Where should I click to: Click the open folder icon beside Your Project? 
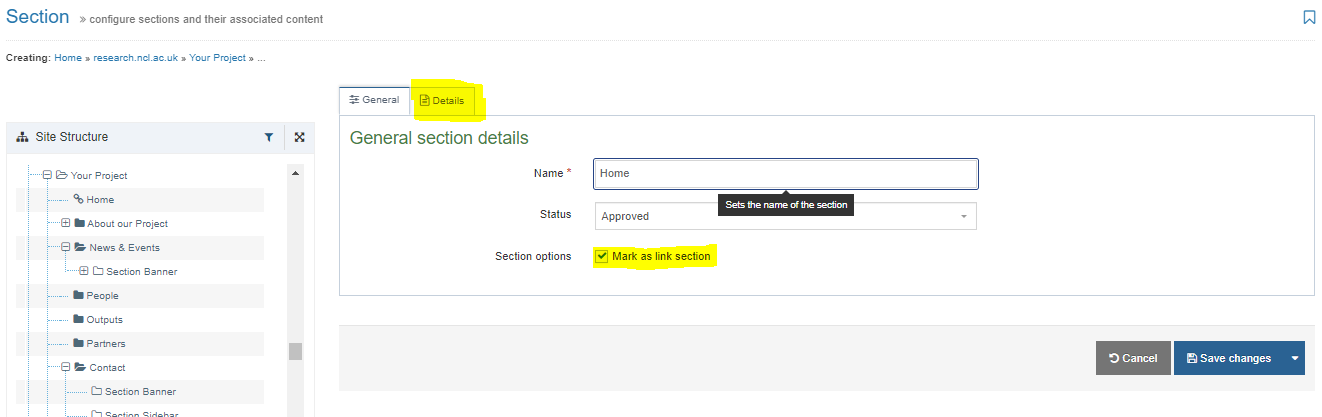coord(62,175)
